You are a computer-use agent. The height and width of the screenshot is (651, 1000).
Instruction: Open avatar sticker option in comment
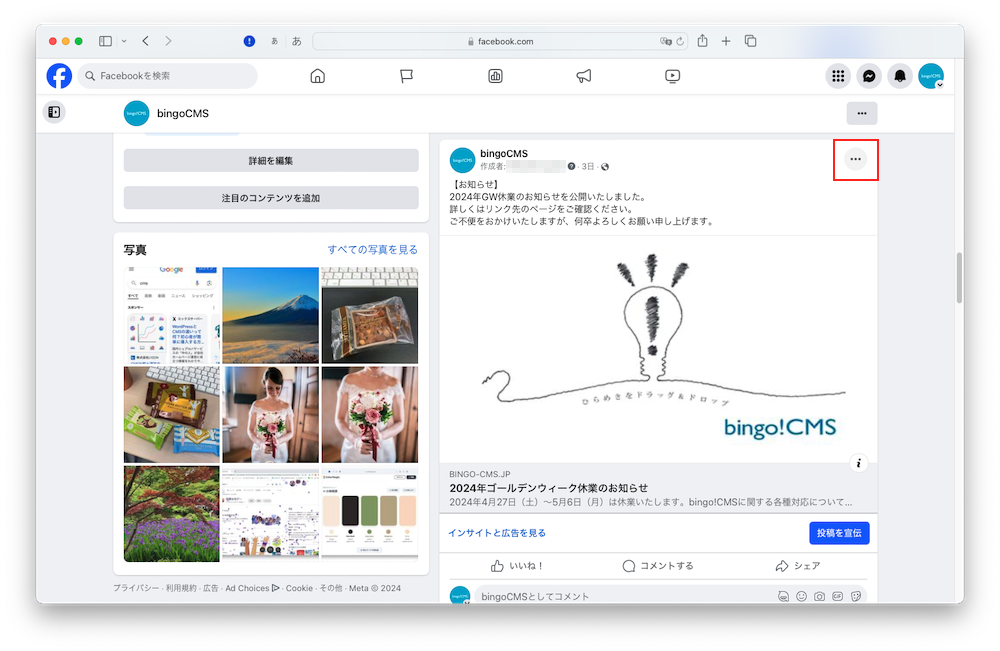coord(783,596)
